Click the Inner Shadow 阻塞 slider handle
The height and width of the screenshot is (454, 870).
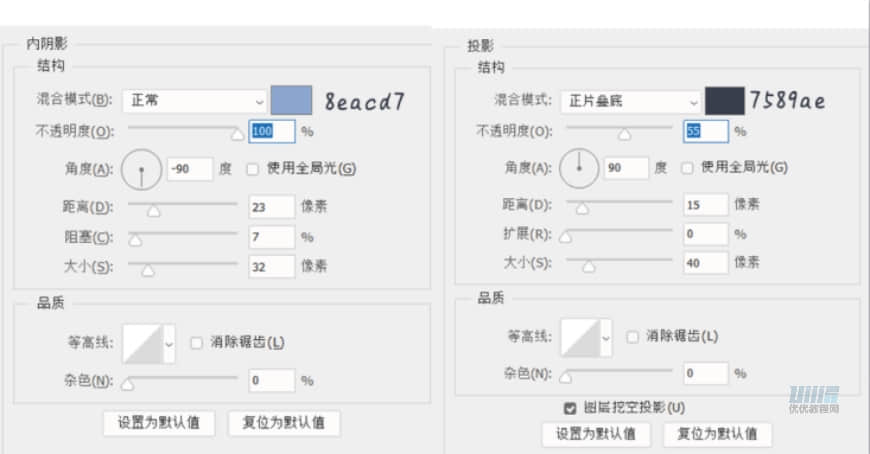[135, 241]
